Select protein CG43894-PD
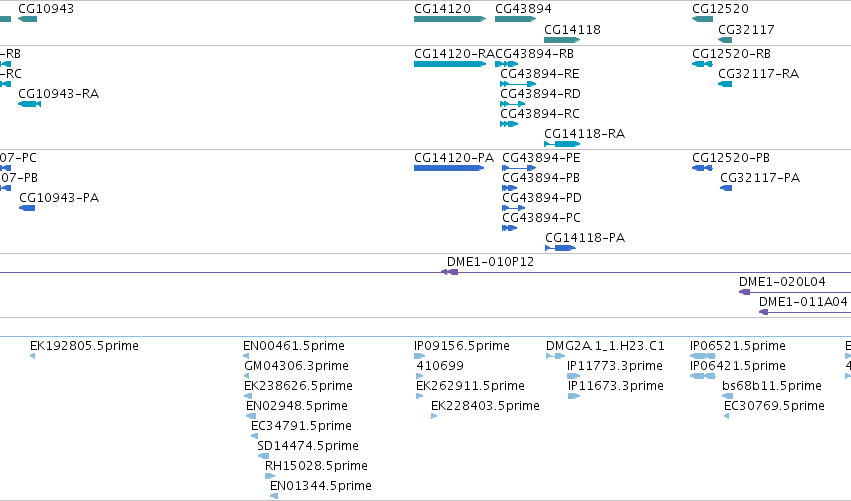851x501 pixels. (x=542, y=198)
